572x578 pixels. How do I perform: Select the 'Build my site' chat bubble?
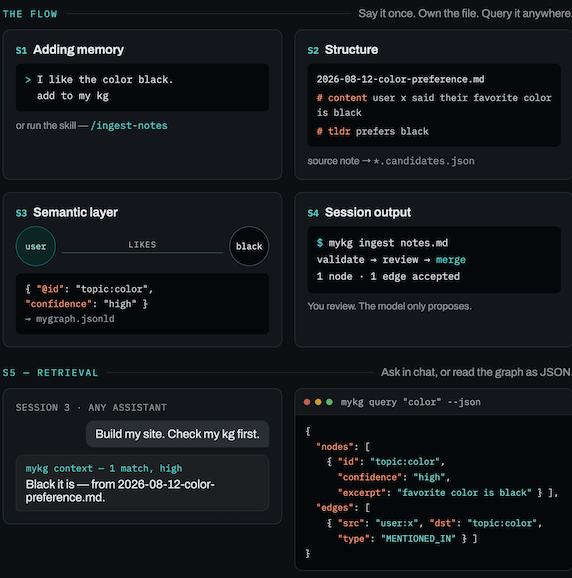coord(178,434)
